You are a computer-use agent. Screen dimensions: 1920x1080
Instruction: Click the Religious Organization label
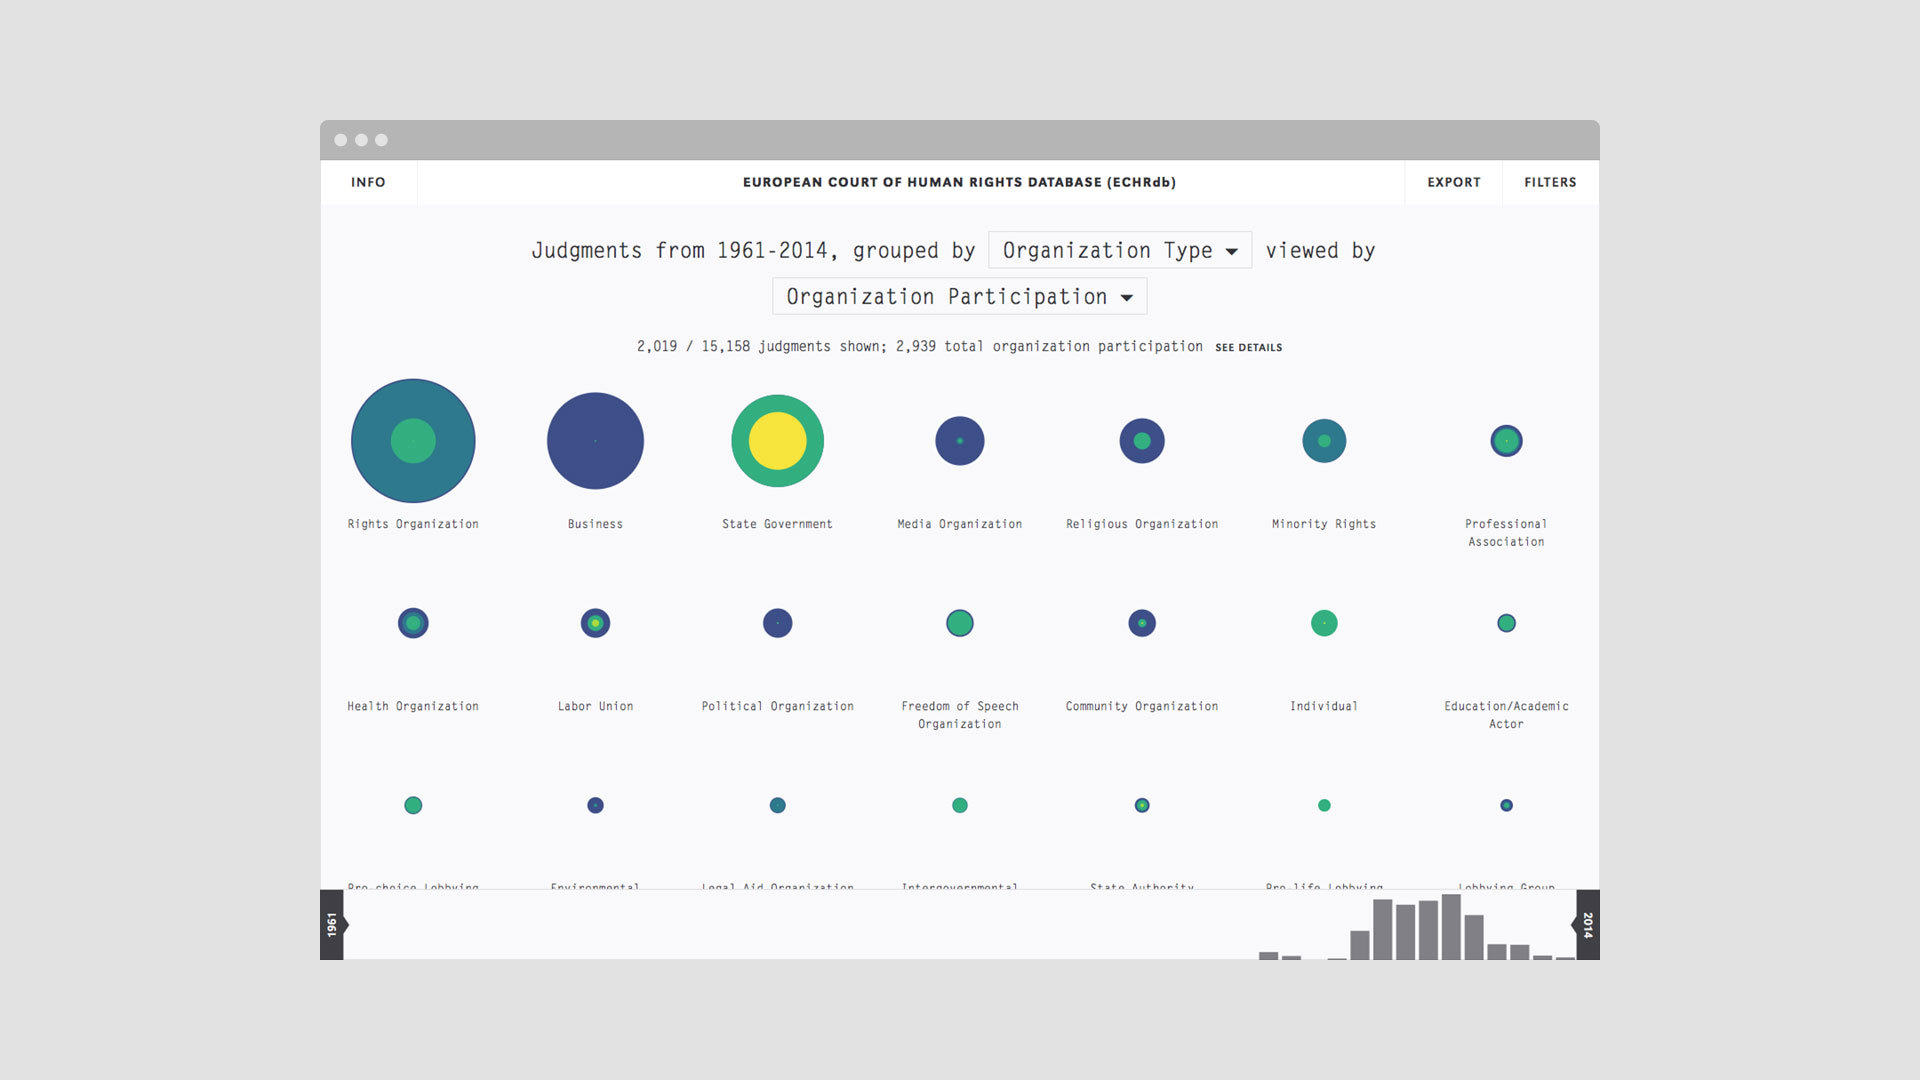pyautogui.click(x=1142, y=524)
